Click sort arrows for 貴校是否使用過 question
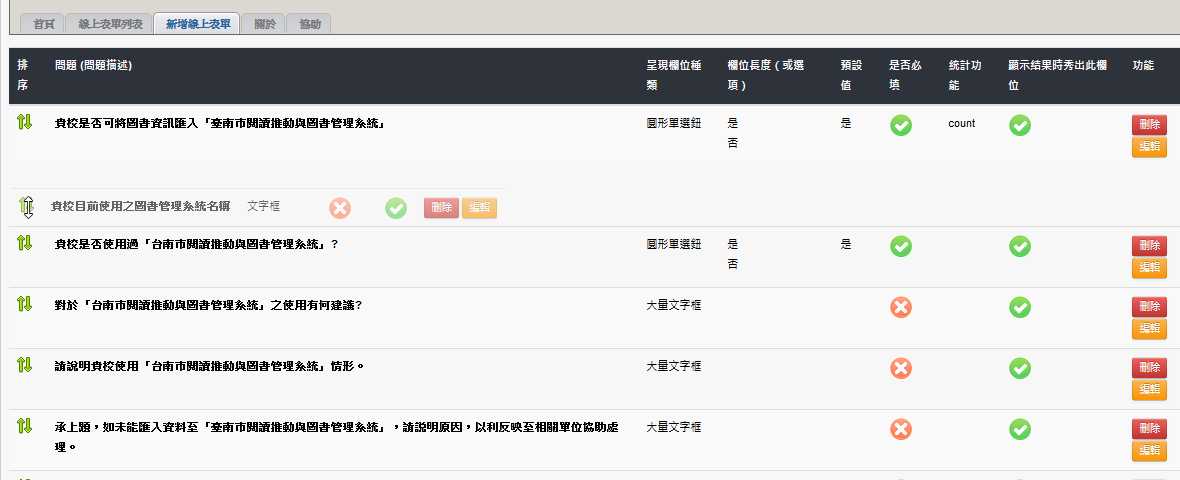Screen dimensions: 1180x480 (x=25, y=242)
